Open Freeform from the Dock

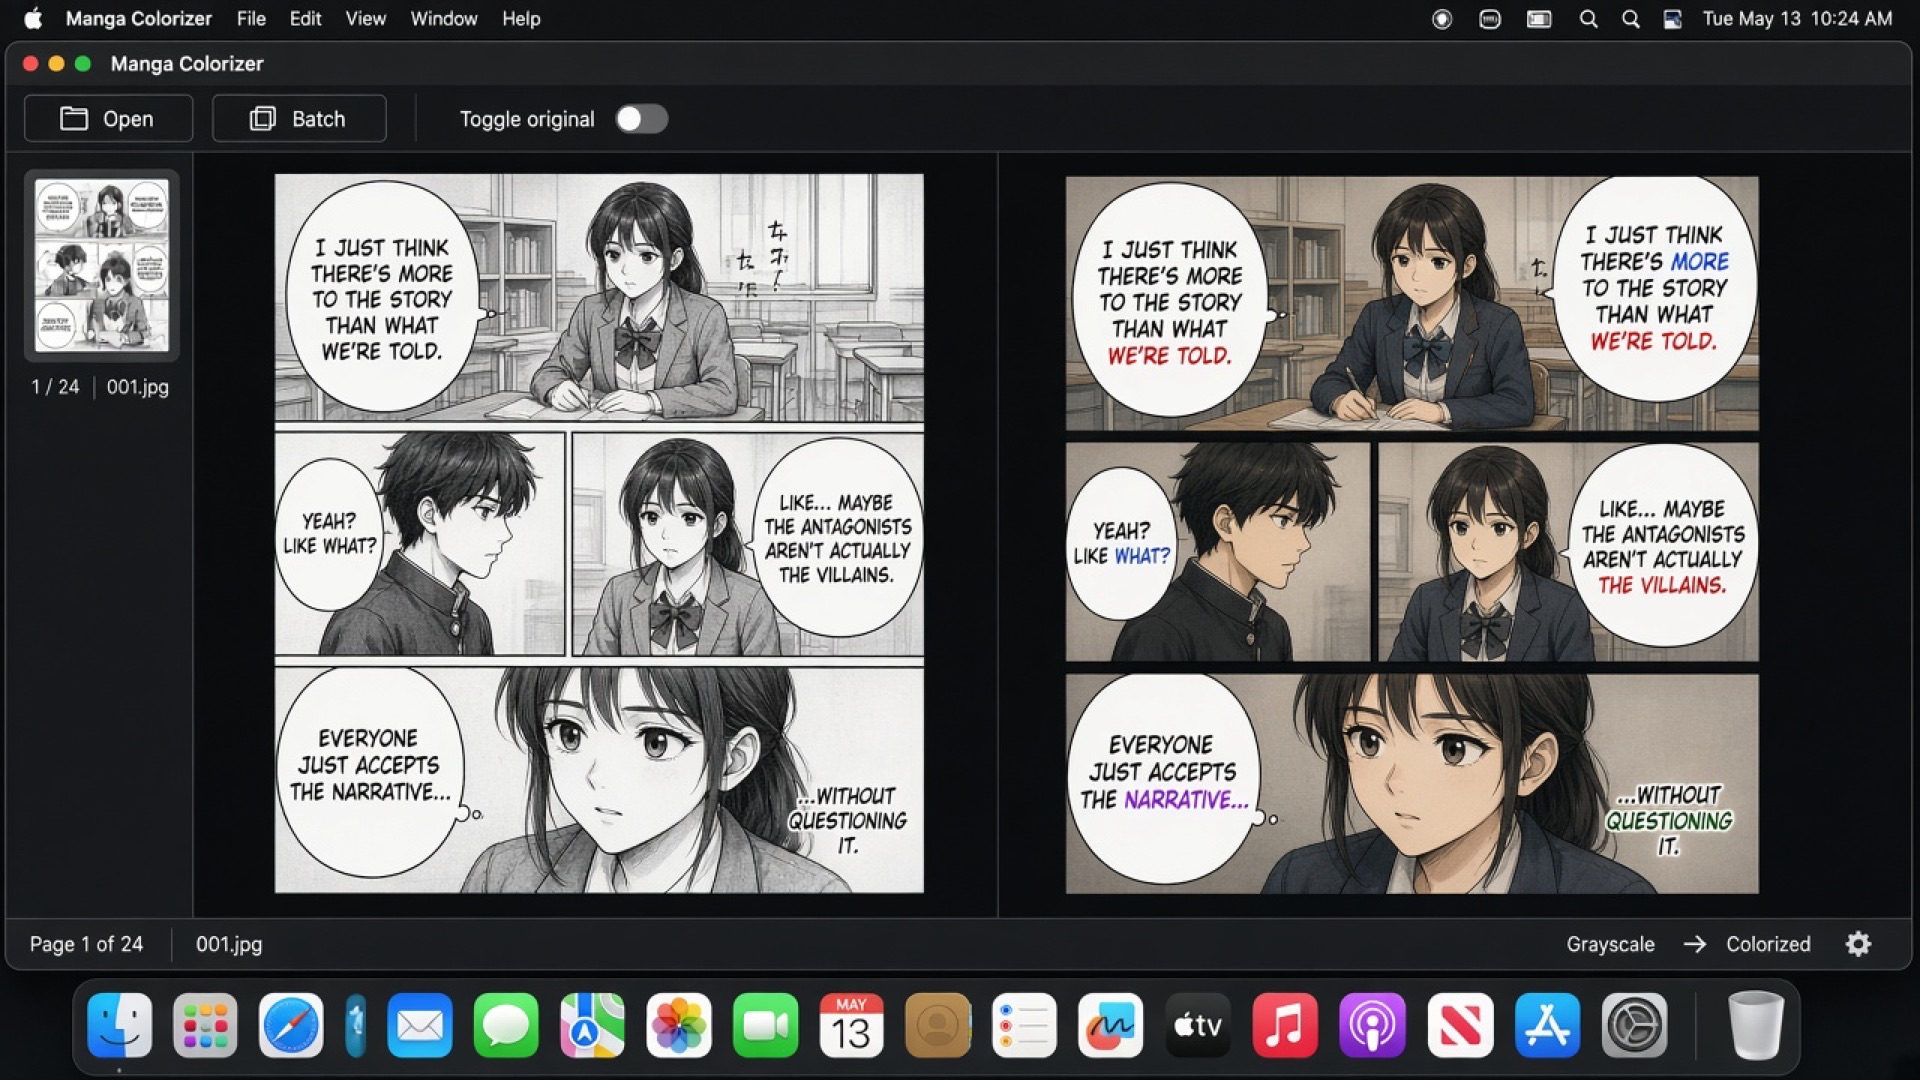tap(1110, 1025)
